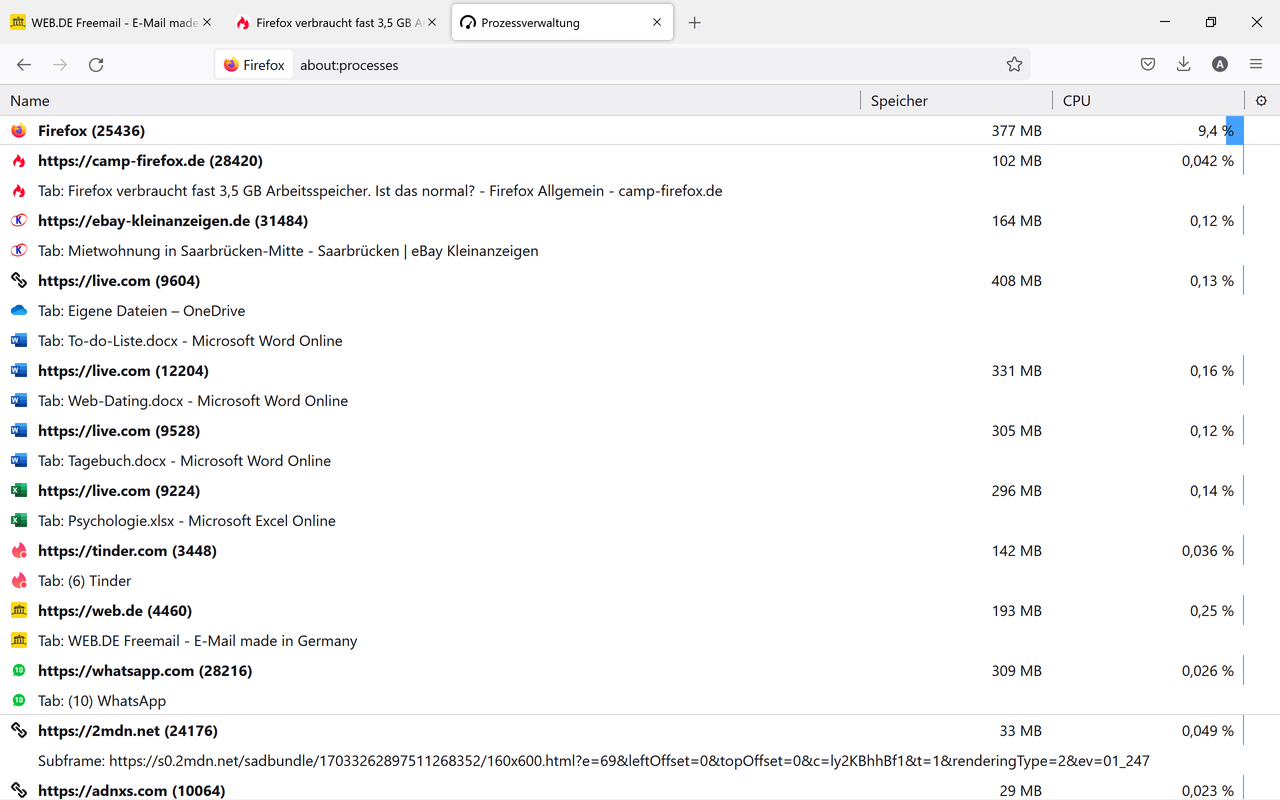Click the Tinder flame icon beside https://tinder.com (3448)

[x=18, y=551]
